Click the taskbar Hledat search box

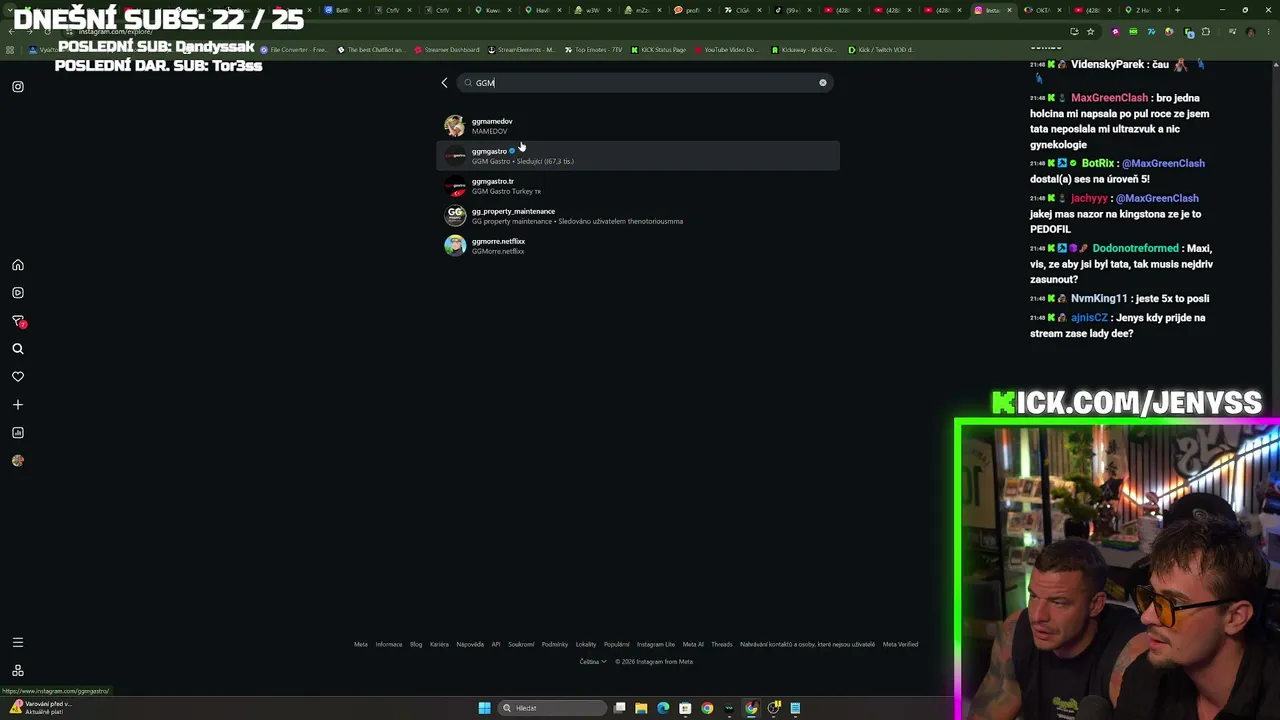point(553,708)
